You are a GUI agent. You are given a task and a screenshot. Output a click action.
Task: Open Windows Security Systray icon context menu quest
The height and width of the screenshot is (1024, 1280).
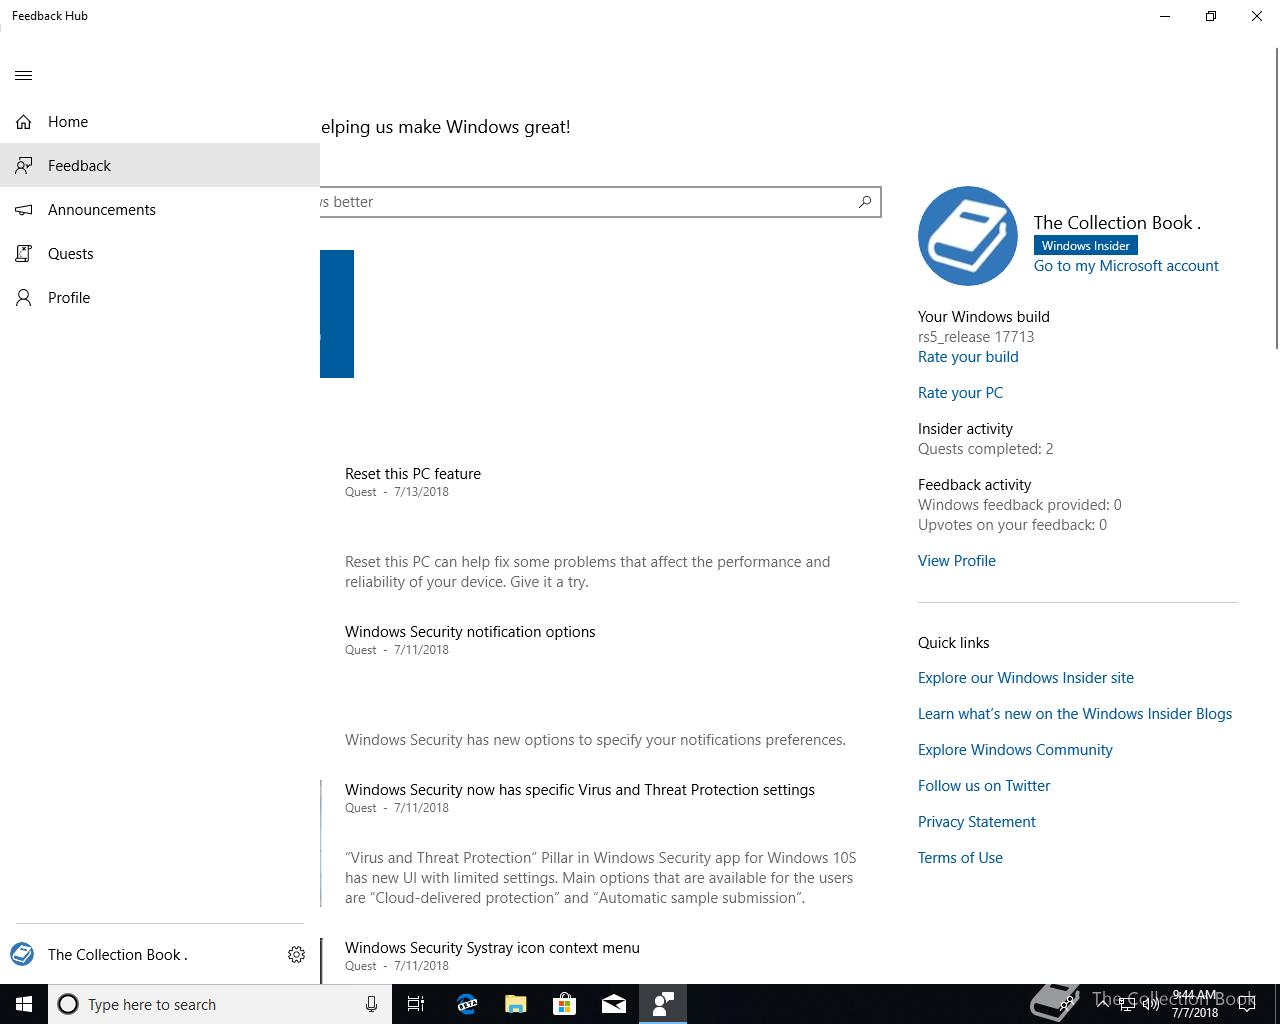492,948
